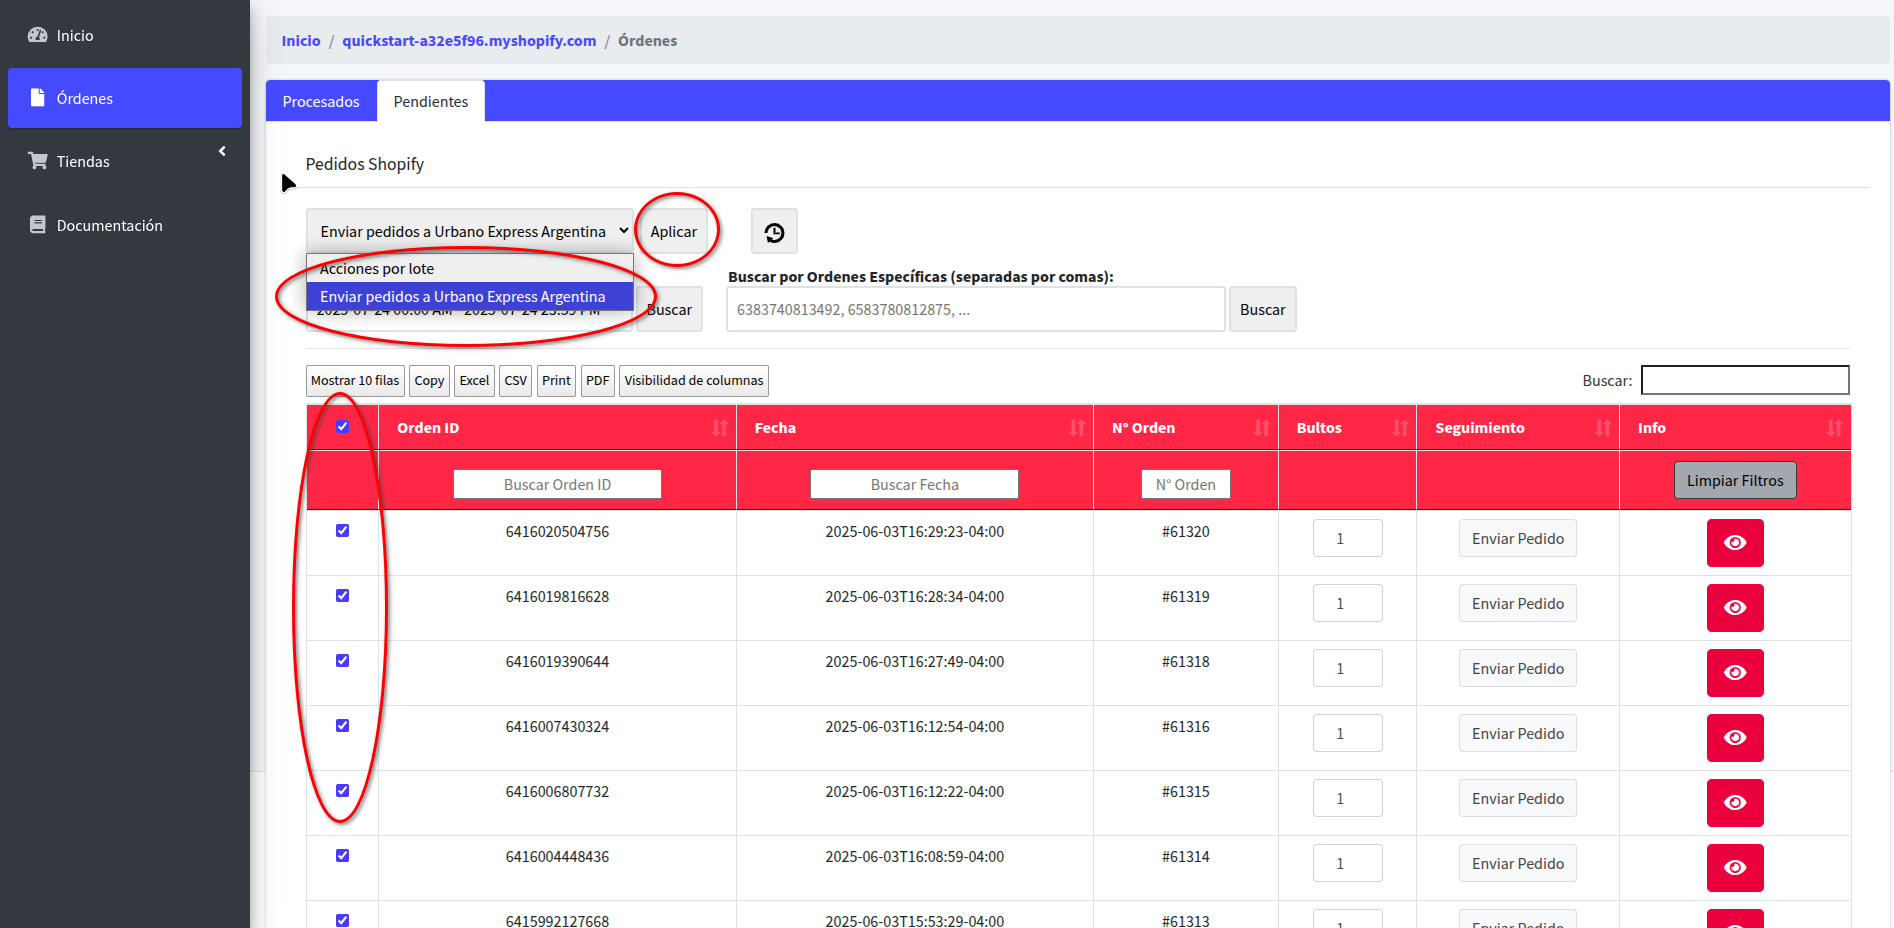The height and width of the screenshot is (928, 1894).
Task: Uncheck the checkbox for order 6416007430324
Action: pos(342,726)
